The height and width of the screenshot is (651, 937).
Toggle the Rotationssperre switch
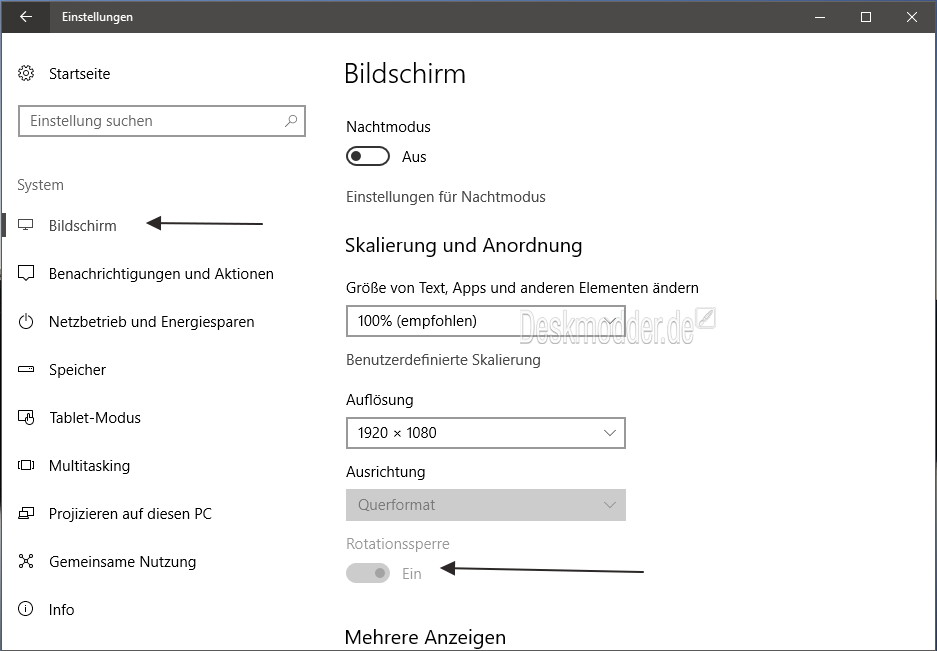pos(368,573)
